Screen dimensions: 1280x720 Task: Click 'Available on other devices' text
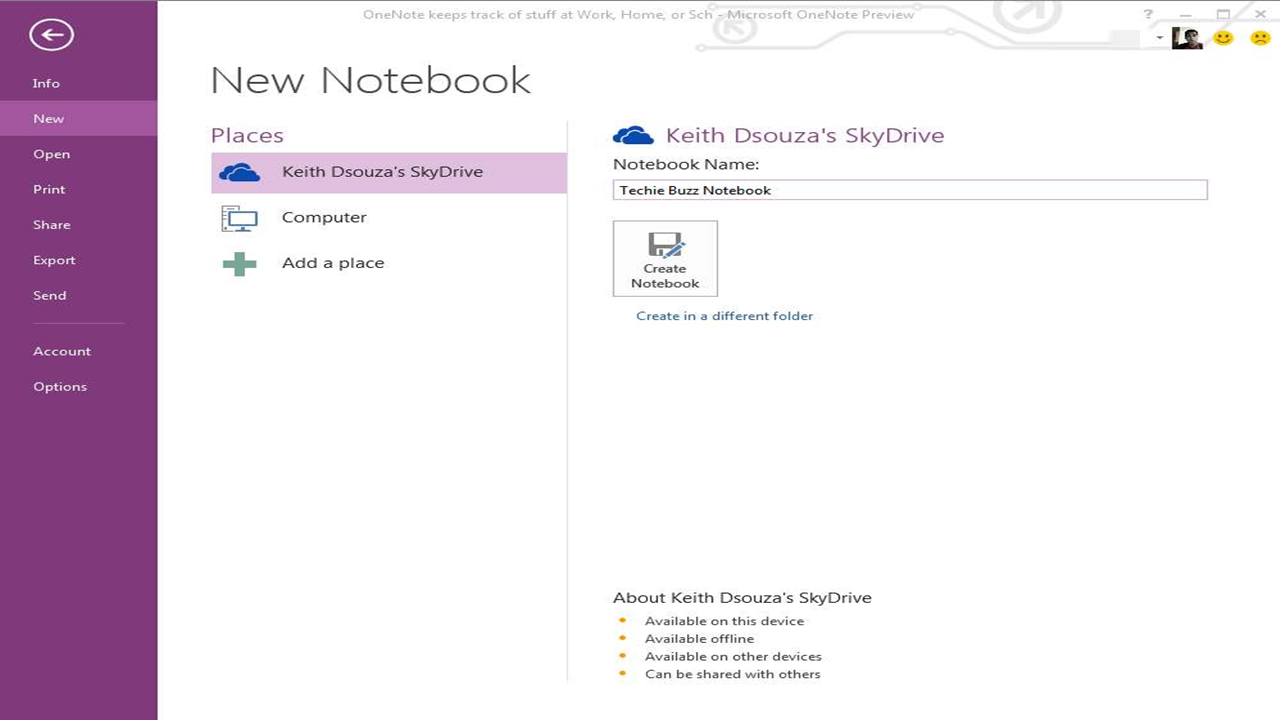tap(733, 657)
